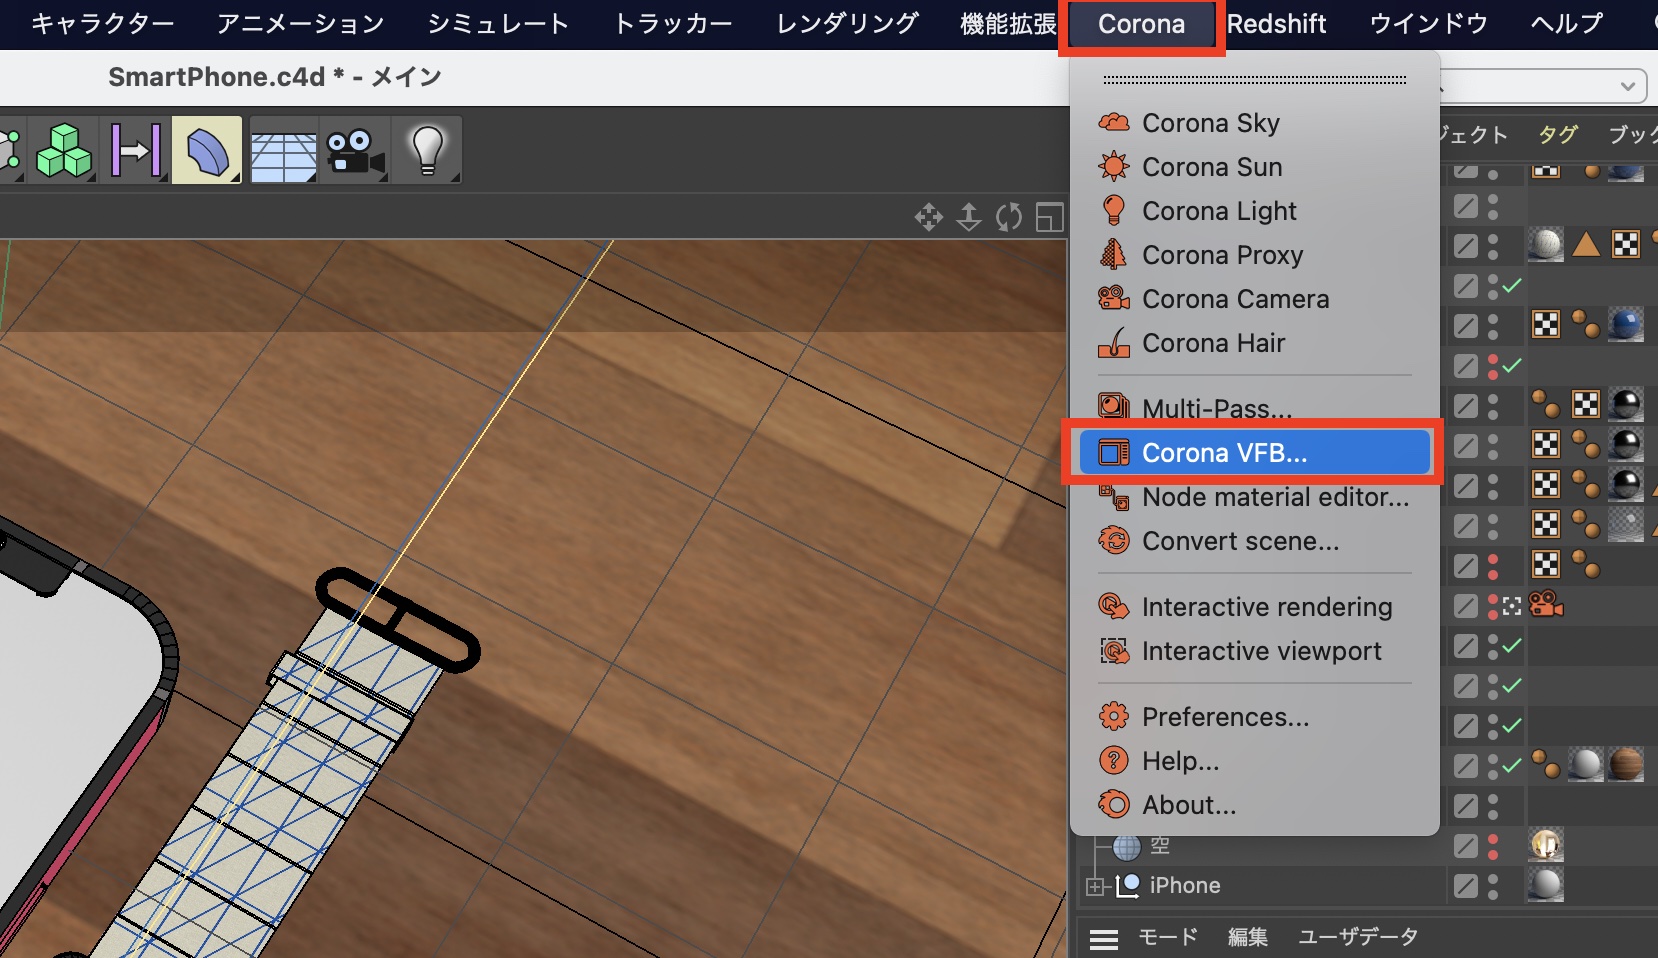
Task: Start Corona Interactive rendering
Action: click(x=1266, y=607)
